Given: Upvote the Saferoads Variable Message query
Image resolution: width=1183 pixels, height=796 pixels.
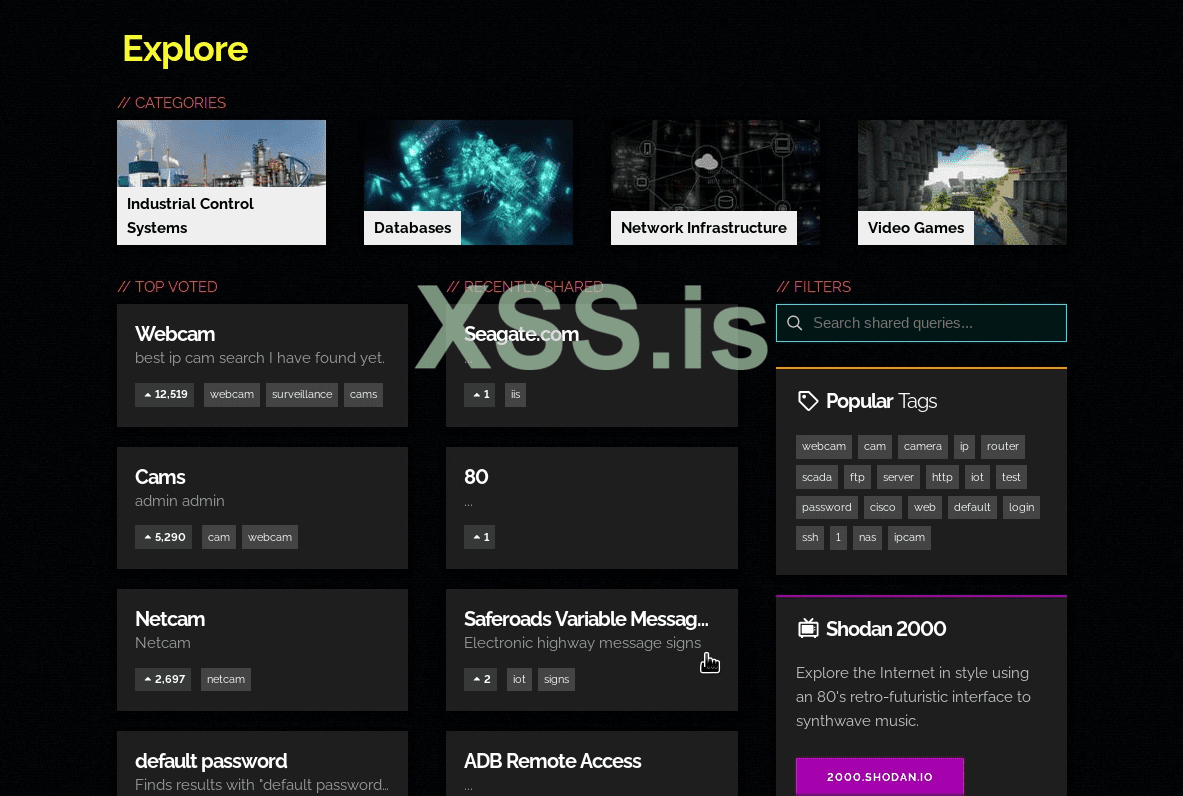Looking at the screenshot, I should pyautogui.click(x=480, y=679).
